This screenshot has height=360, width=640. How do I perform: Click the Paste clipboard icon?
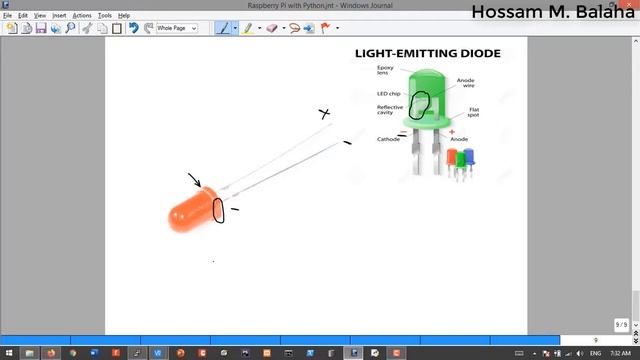click(x=117, y=28)
